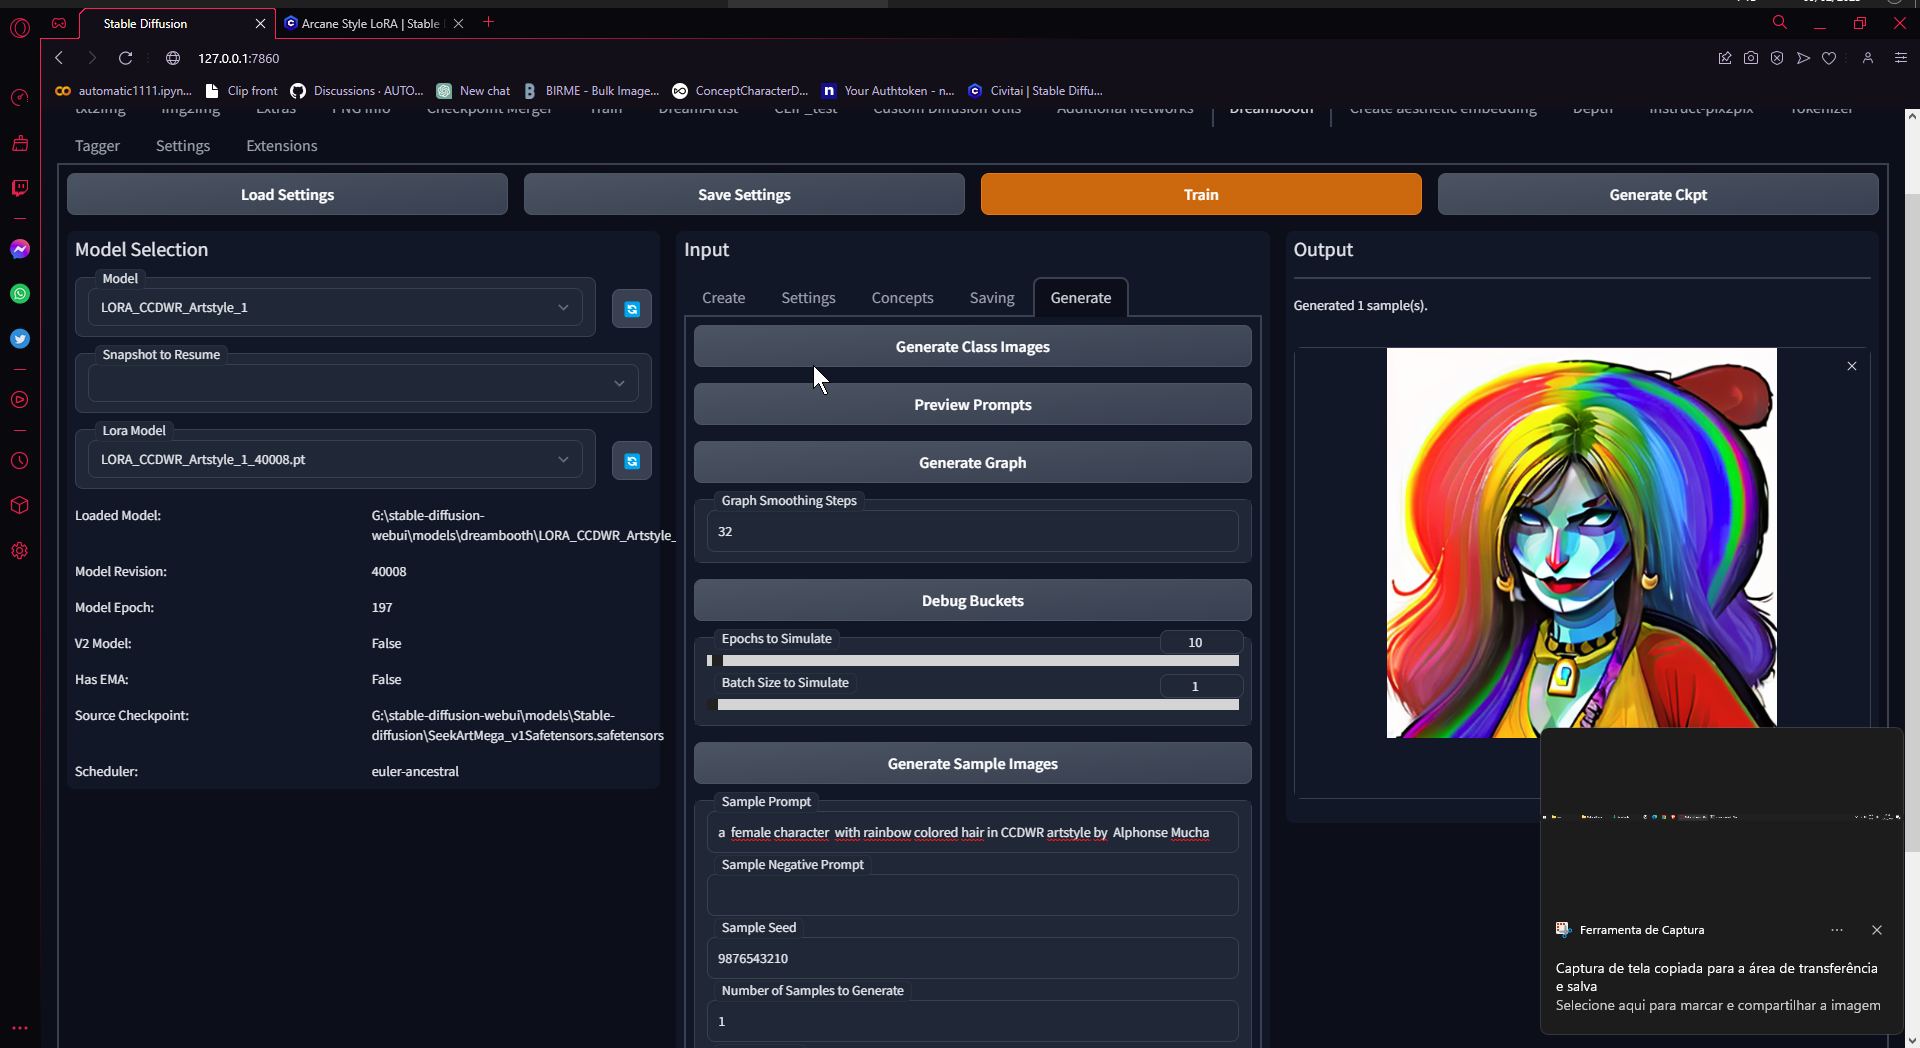Add page to bookmarks with heart icon

point(1829,58)
